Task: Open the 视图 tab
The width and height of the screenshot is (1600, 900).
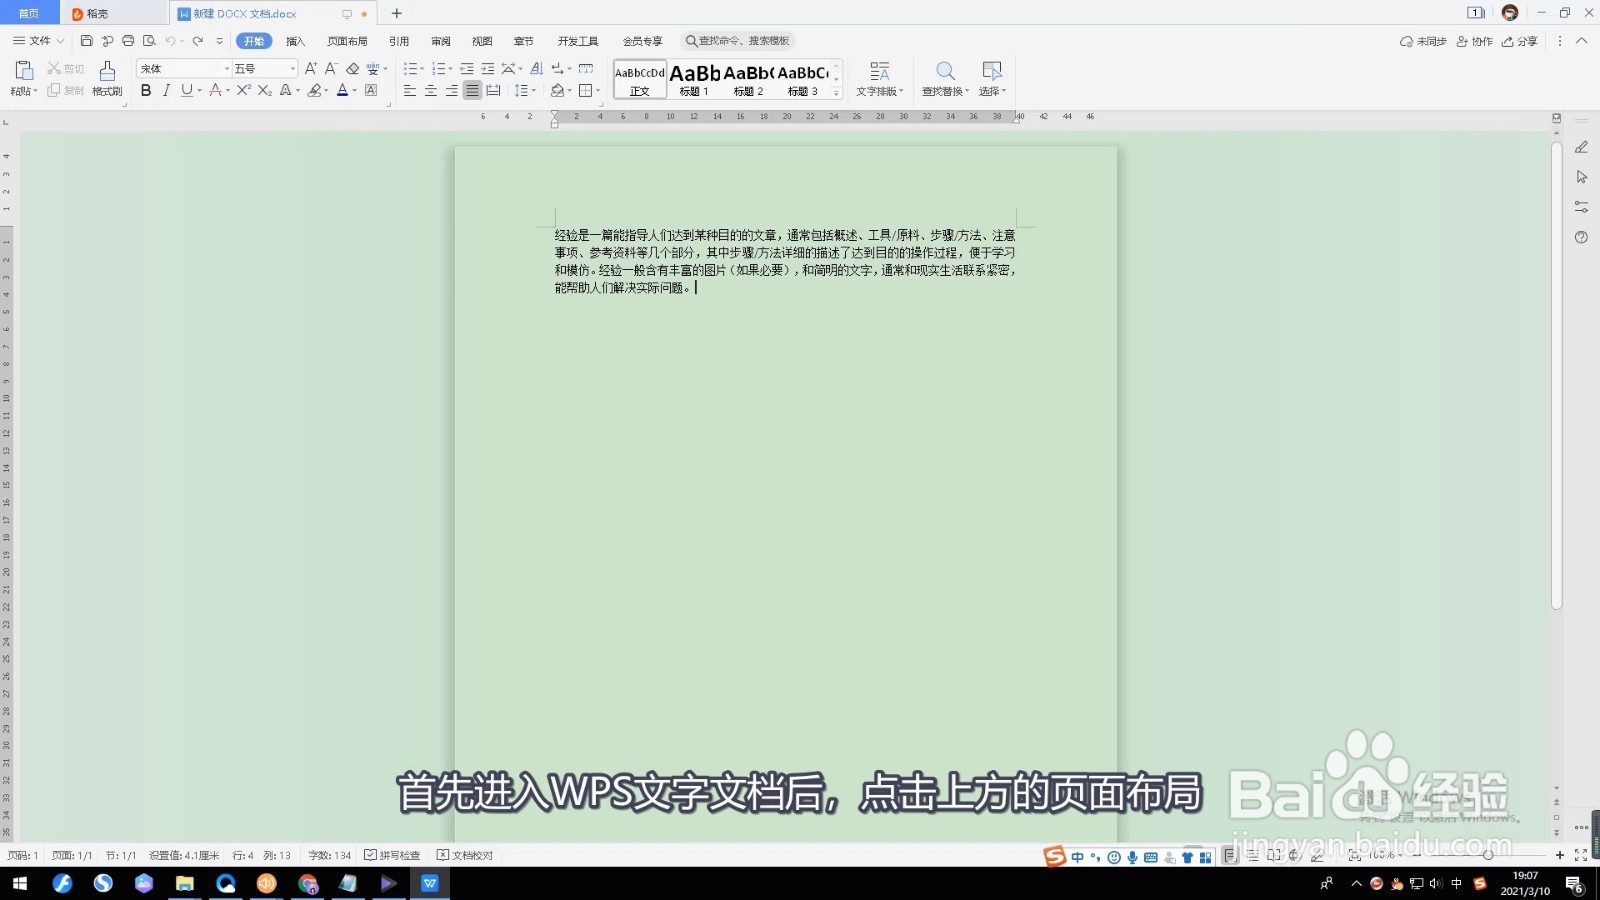Action: pyautogui.click(x=482, y=41)
